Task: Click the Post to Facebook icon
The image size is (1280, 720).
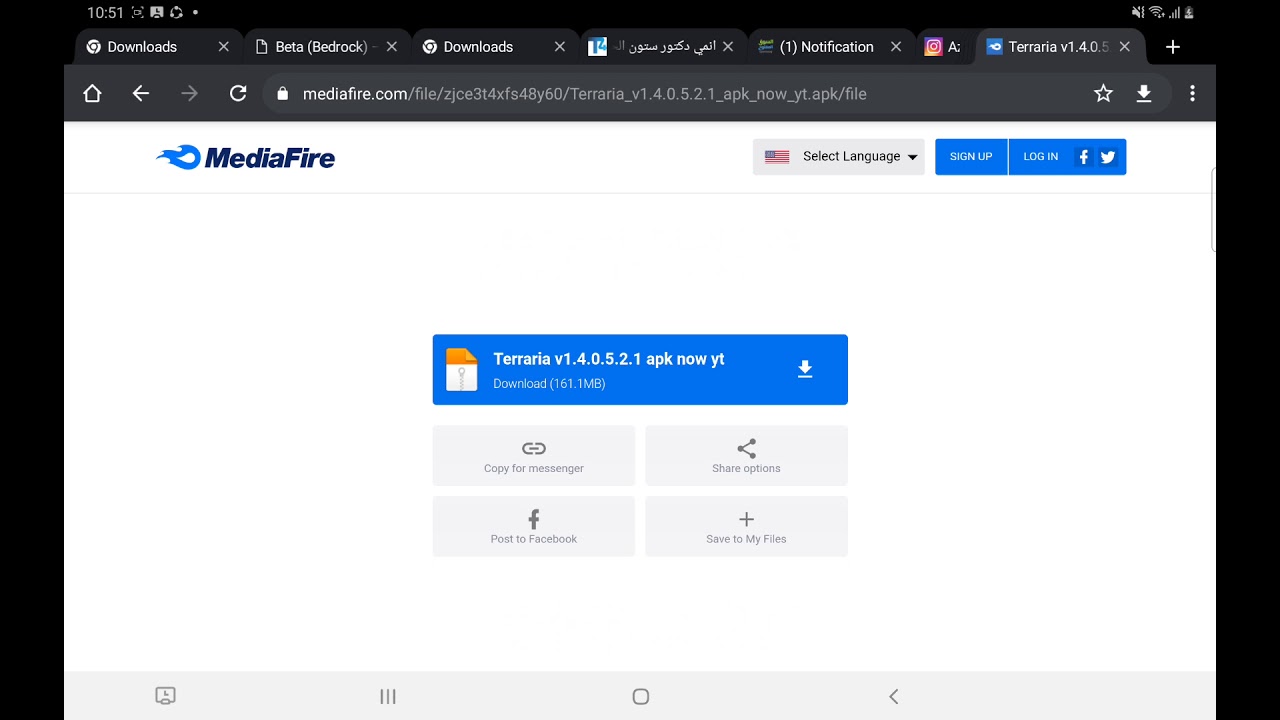Action: coord(534,519)
